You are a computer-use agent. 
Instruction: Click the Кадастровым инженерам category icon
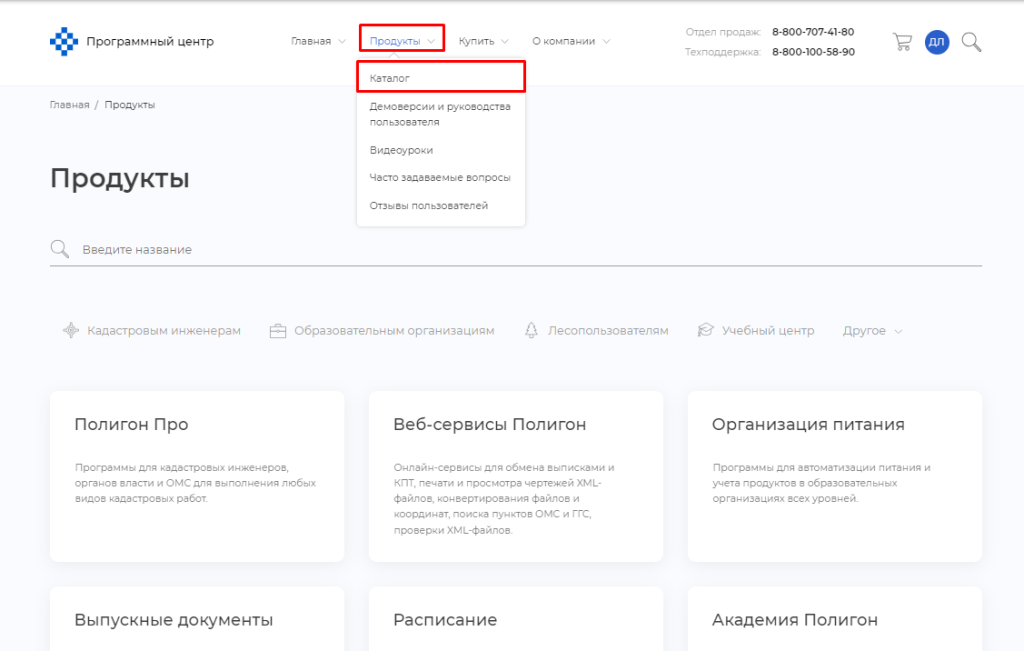coord(71,330)
